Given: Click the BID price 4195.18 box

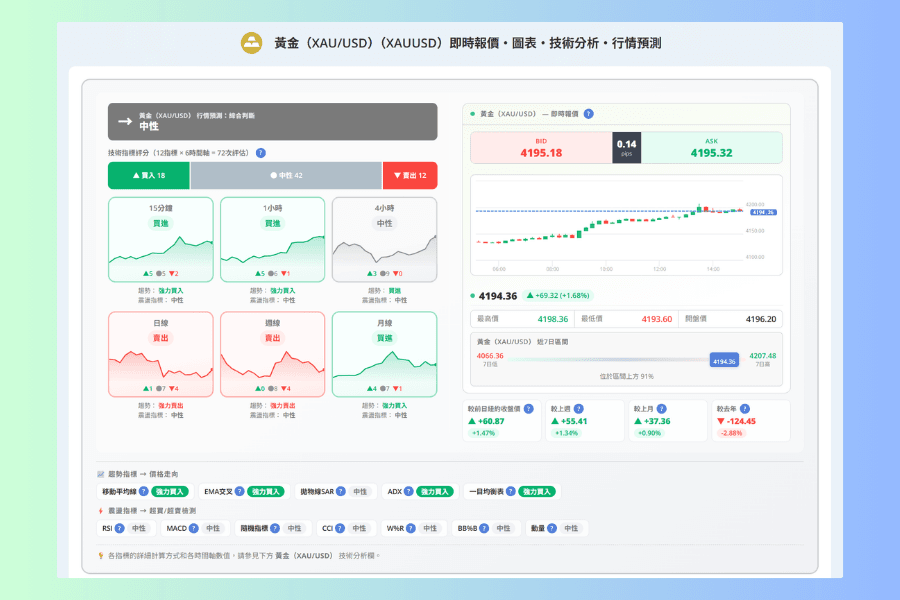Looking at the screenshot, I should pyautogui.click(x=541, y=148).
